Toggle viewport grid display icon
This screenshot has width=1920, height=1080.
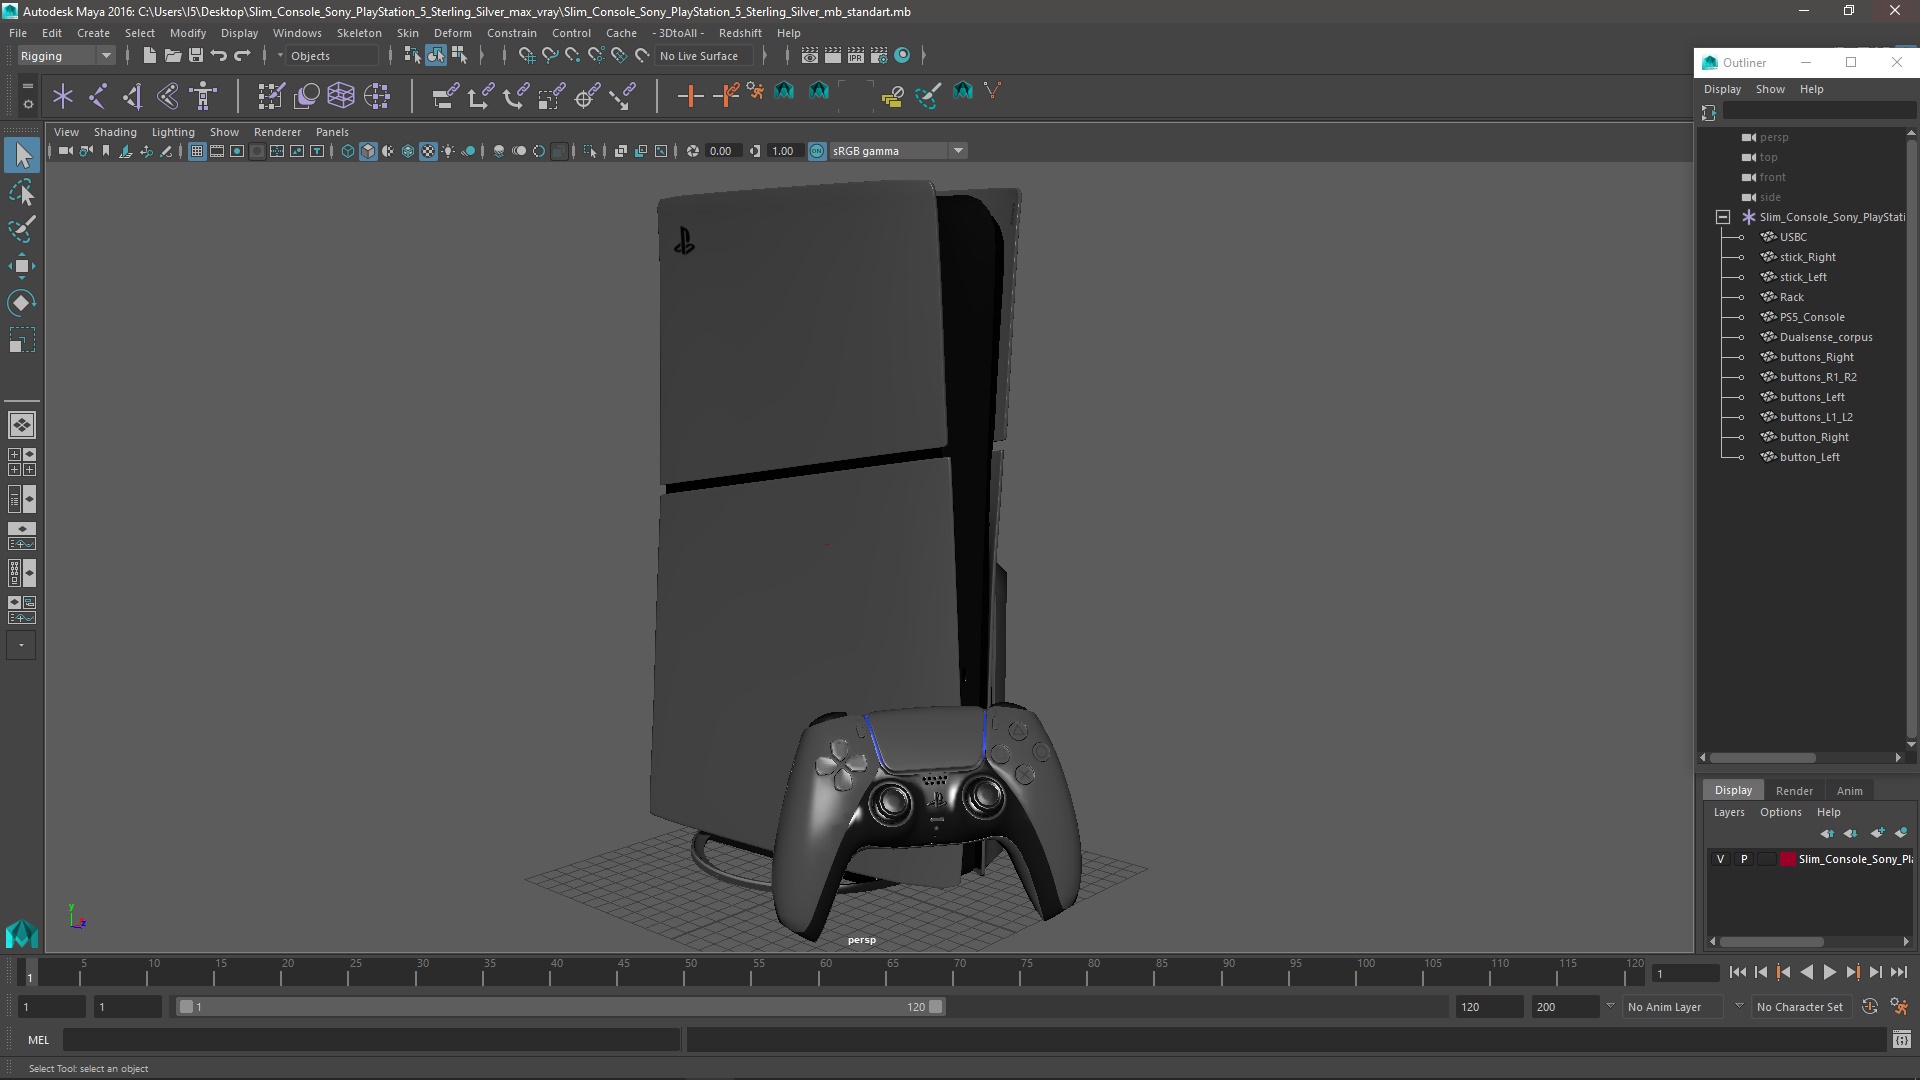pos(197,151)
